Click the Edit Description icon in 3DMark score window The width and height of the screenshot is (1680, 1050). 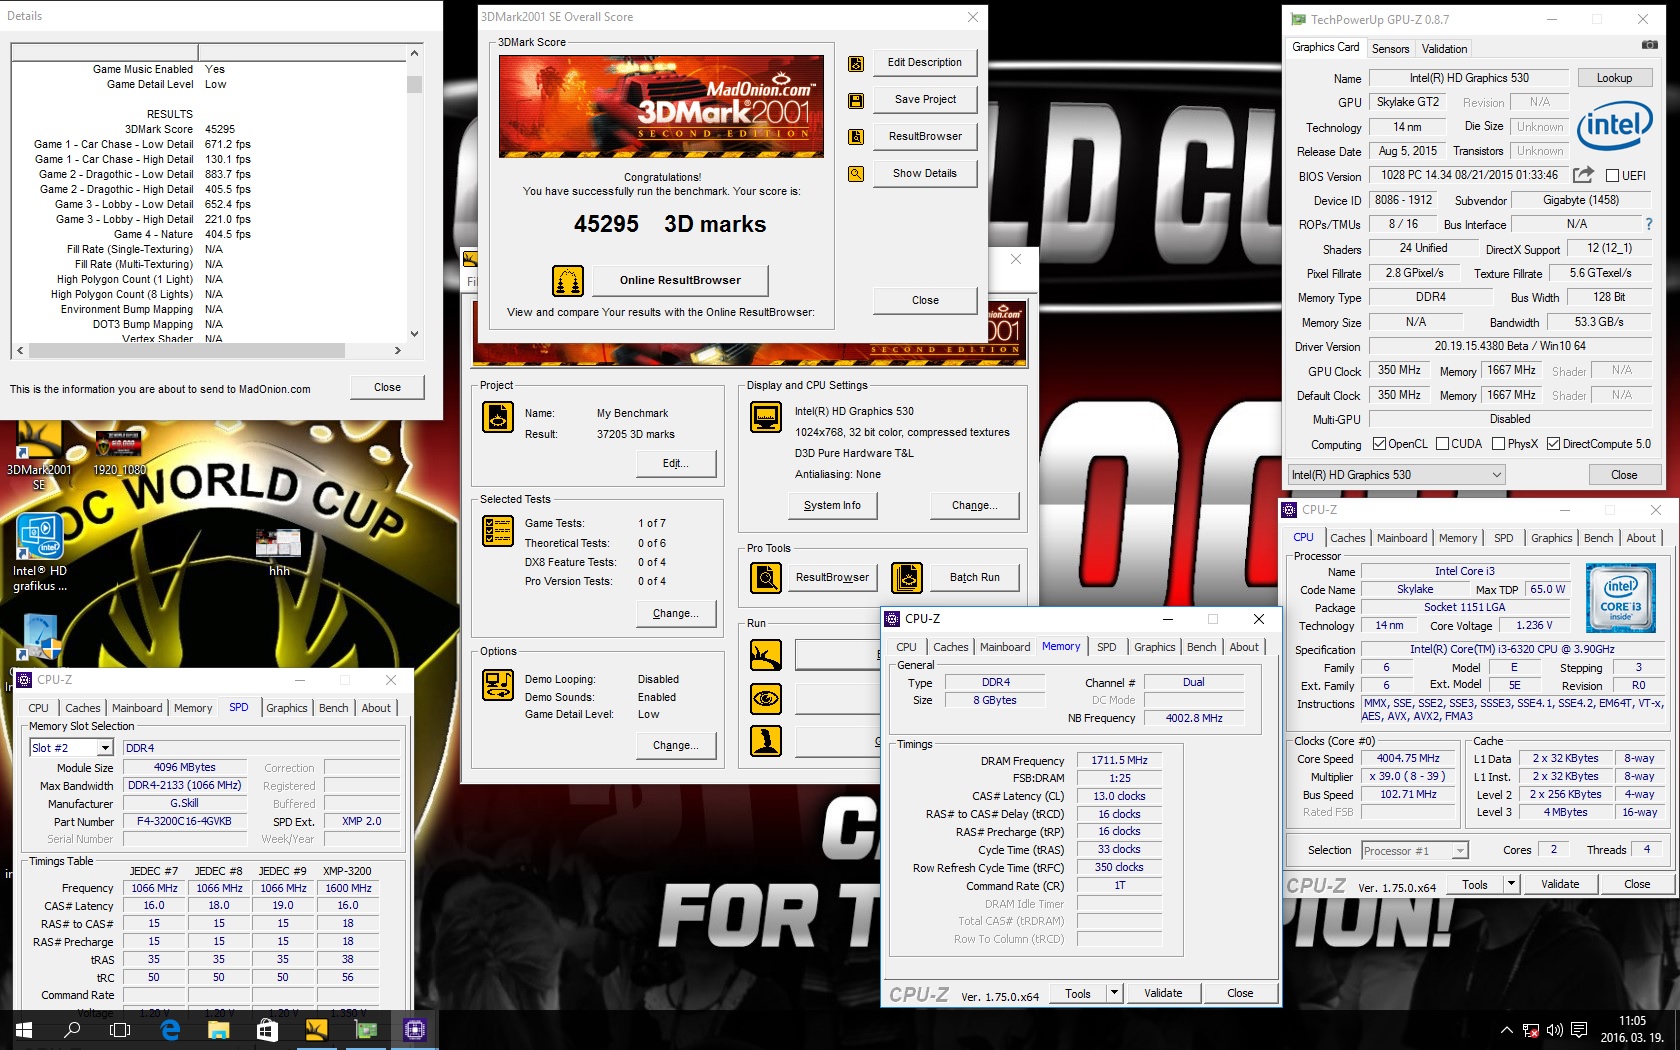pyautogui.click(x=856, y=64)
